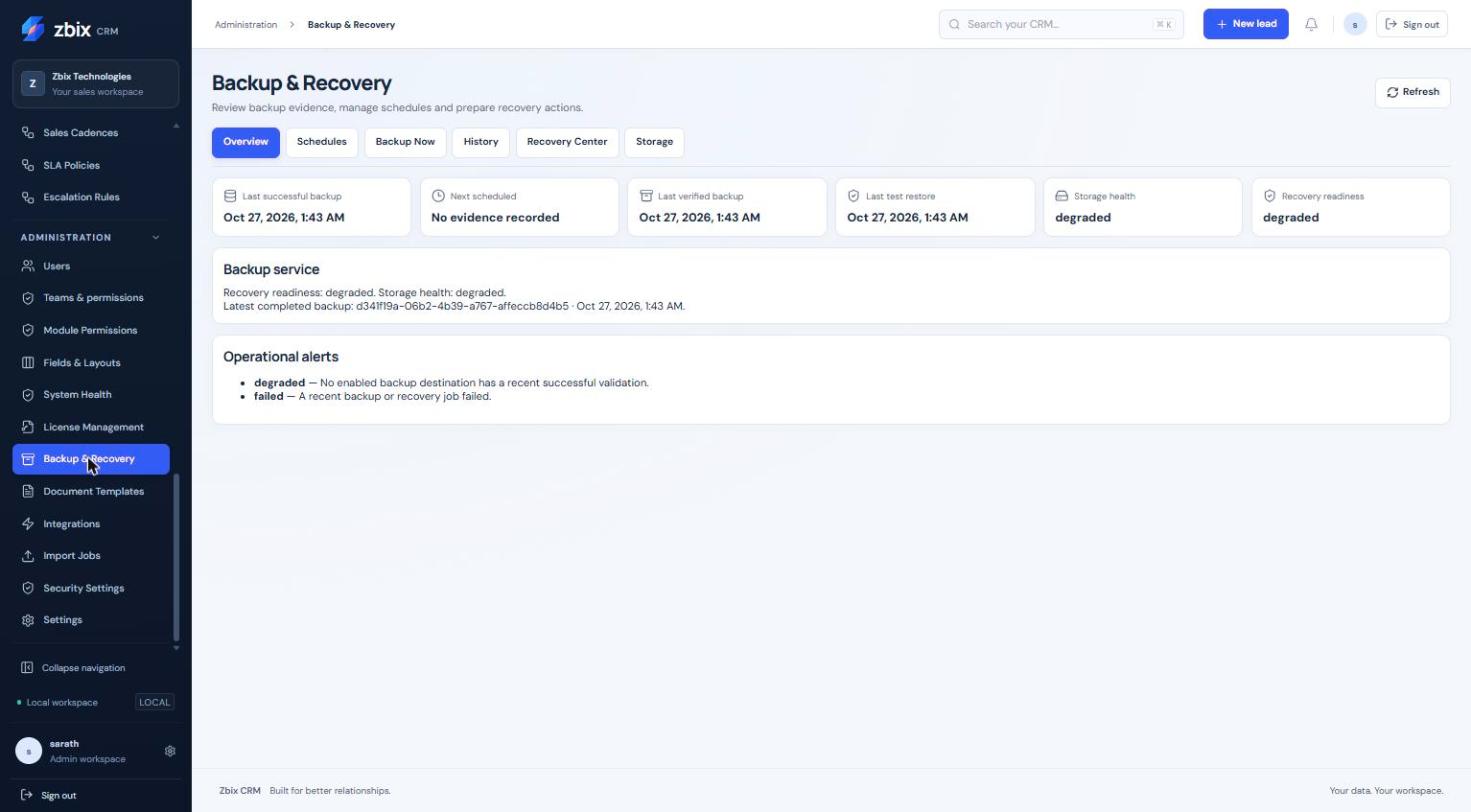Viewport: 1471px width, 812px height.
Task: Click sidebar scroll up arrow
Action: point(177,126)
